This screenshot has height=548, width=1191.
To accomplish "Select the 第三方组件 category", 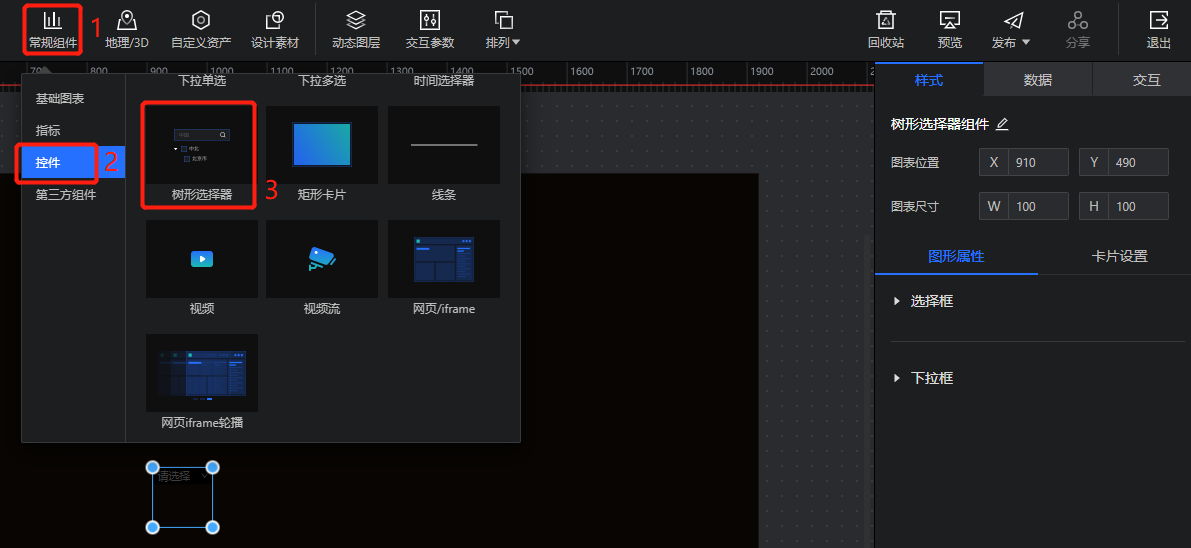I will [x=66, y=195].
